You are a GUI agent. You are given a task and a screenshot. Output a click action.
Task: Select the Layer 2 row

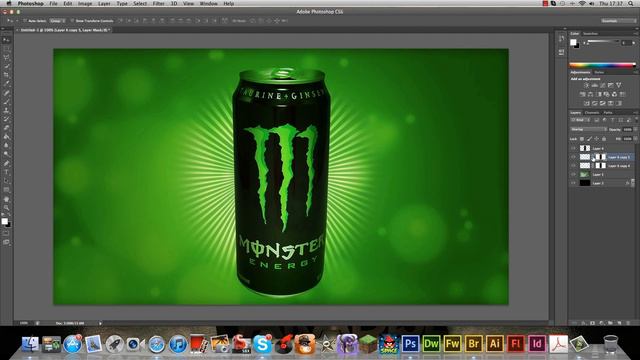(x=602, y=183)
